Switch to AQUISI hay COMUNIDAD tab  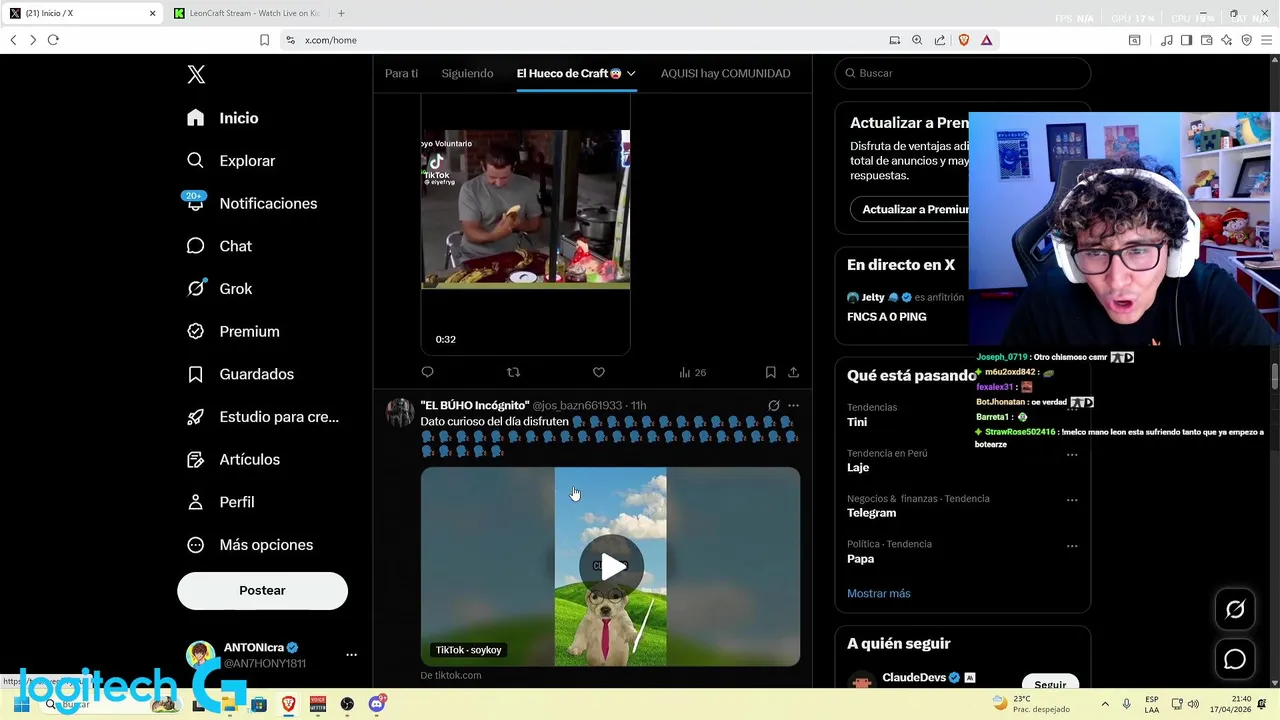tap(725, 73)
